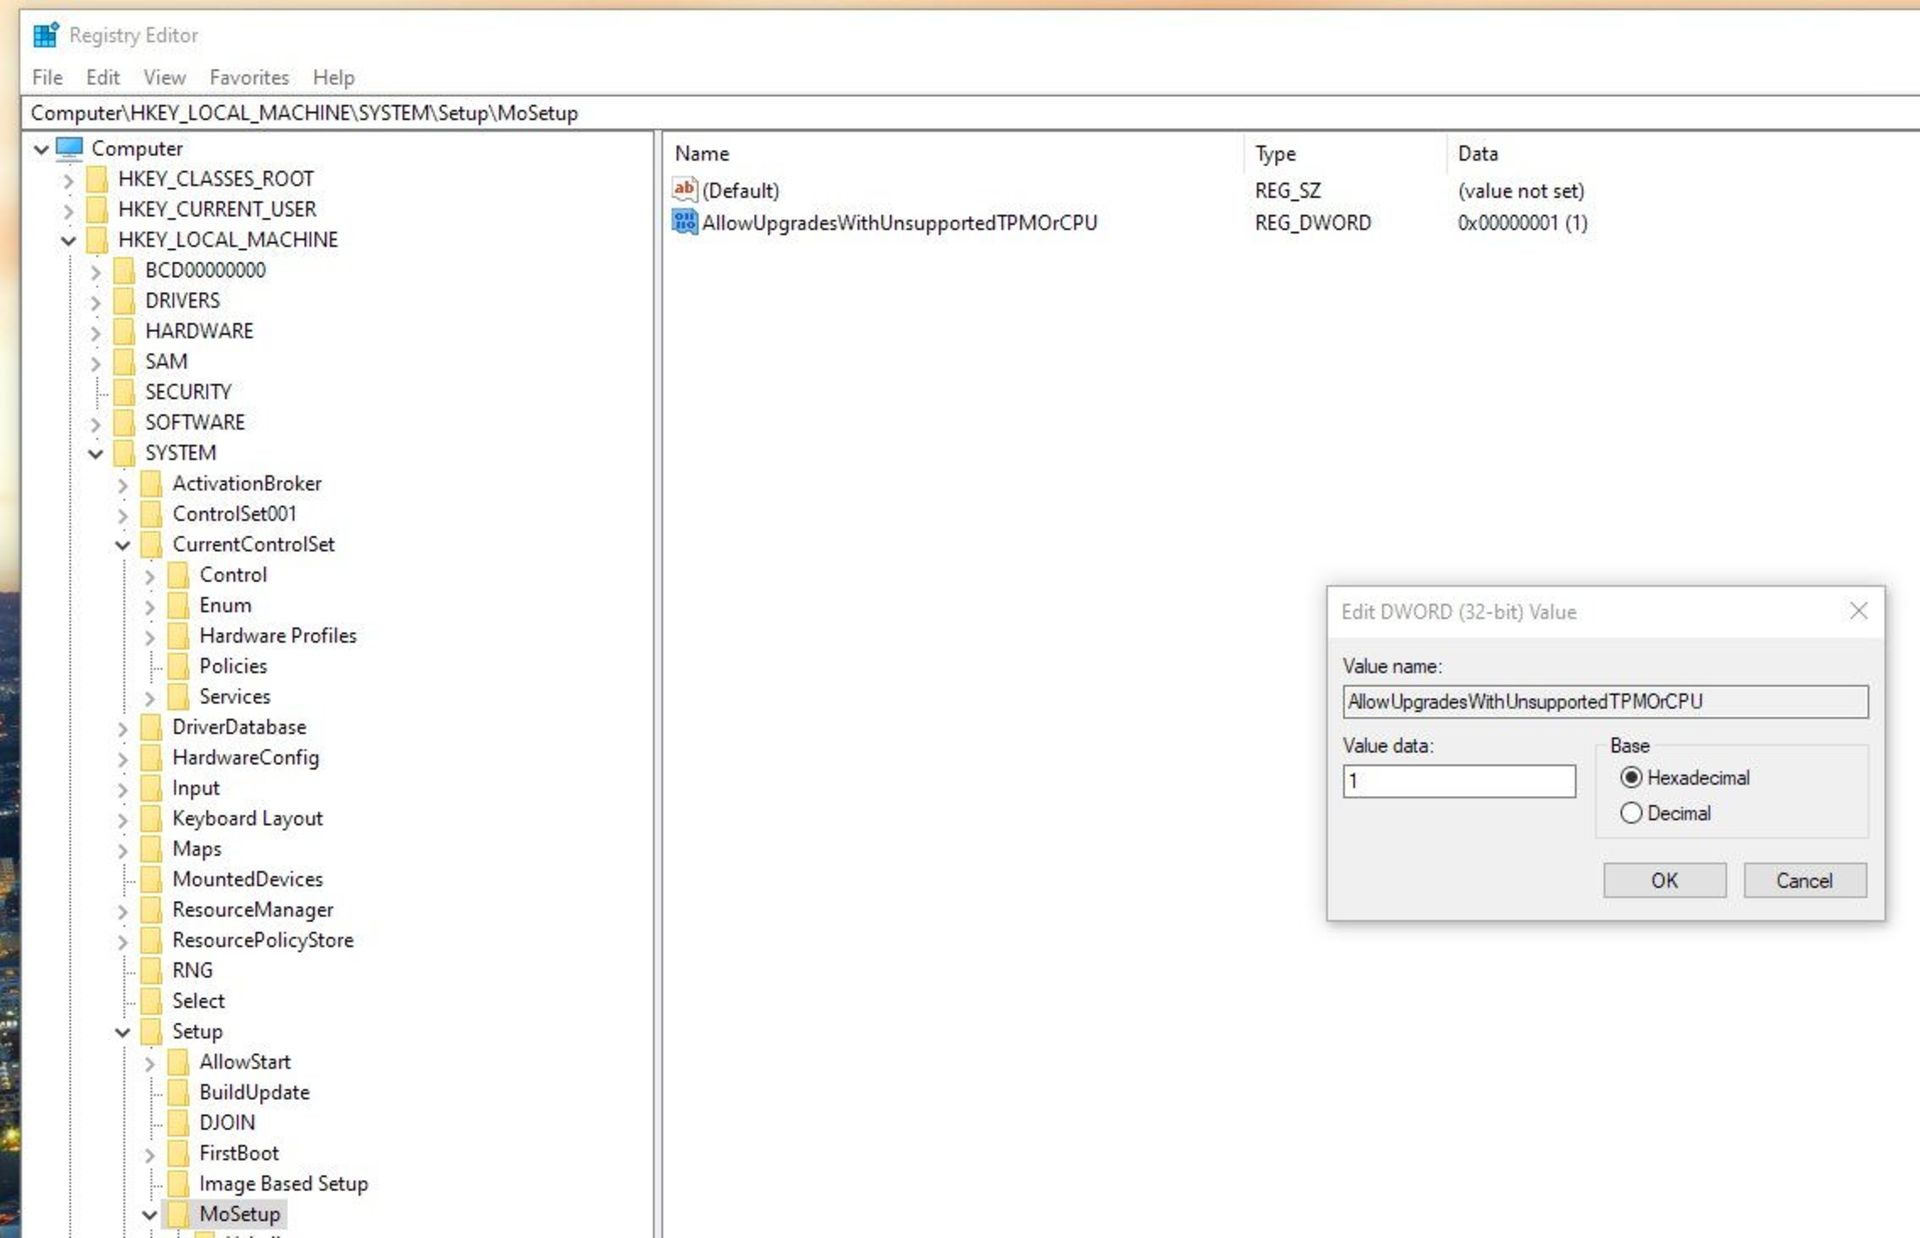Collapse the Setup key arrow
The image size is (1920, 1238).
point(123,1032)
